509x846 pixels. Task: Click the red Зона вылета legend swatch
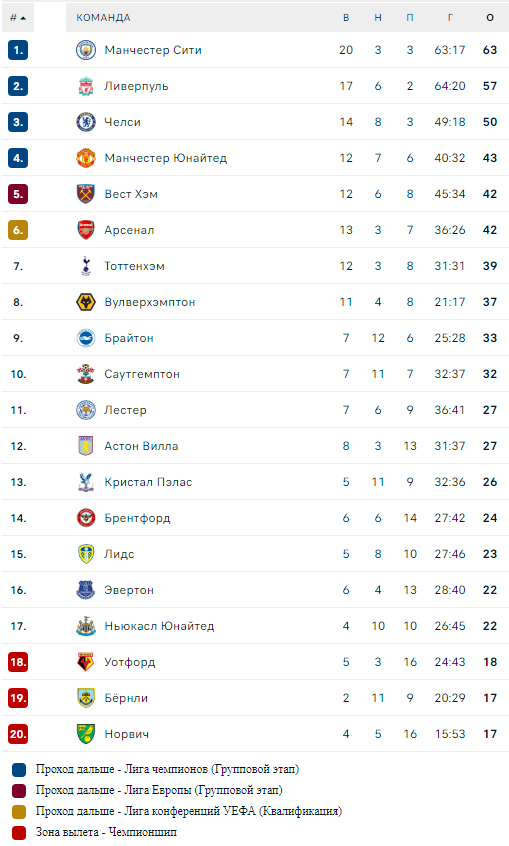click(19, 833)
